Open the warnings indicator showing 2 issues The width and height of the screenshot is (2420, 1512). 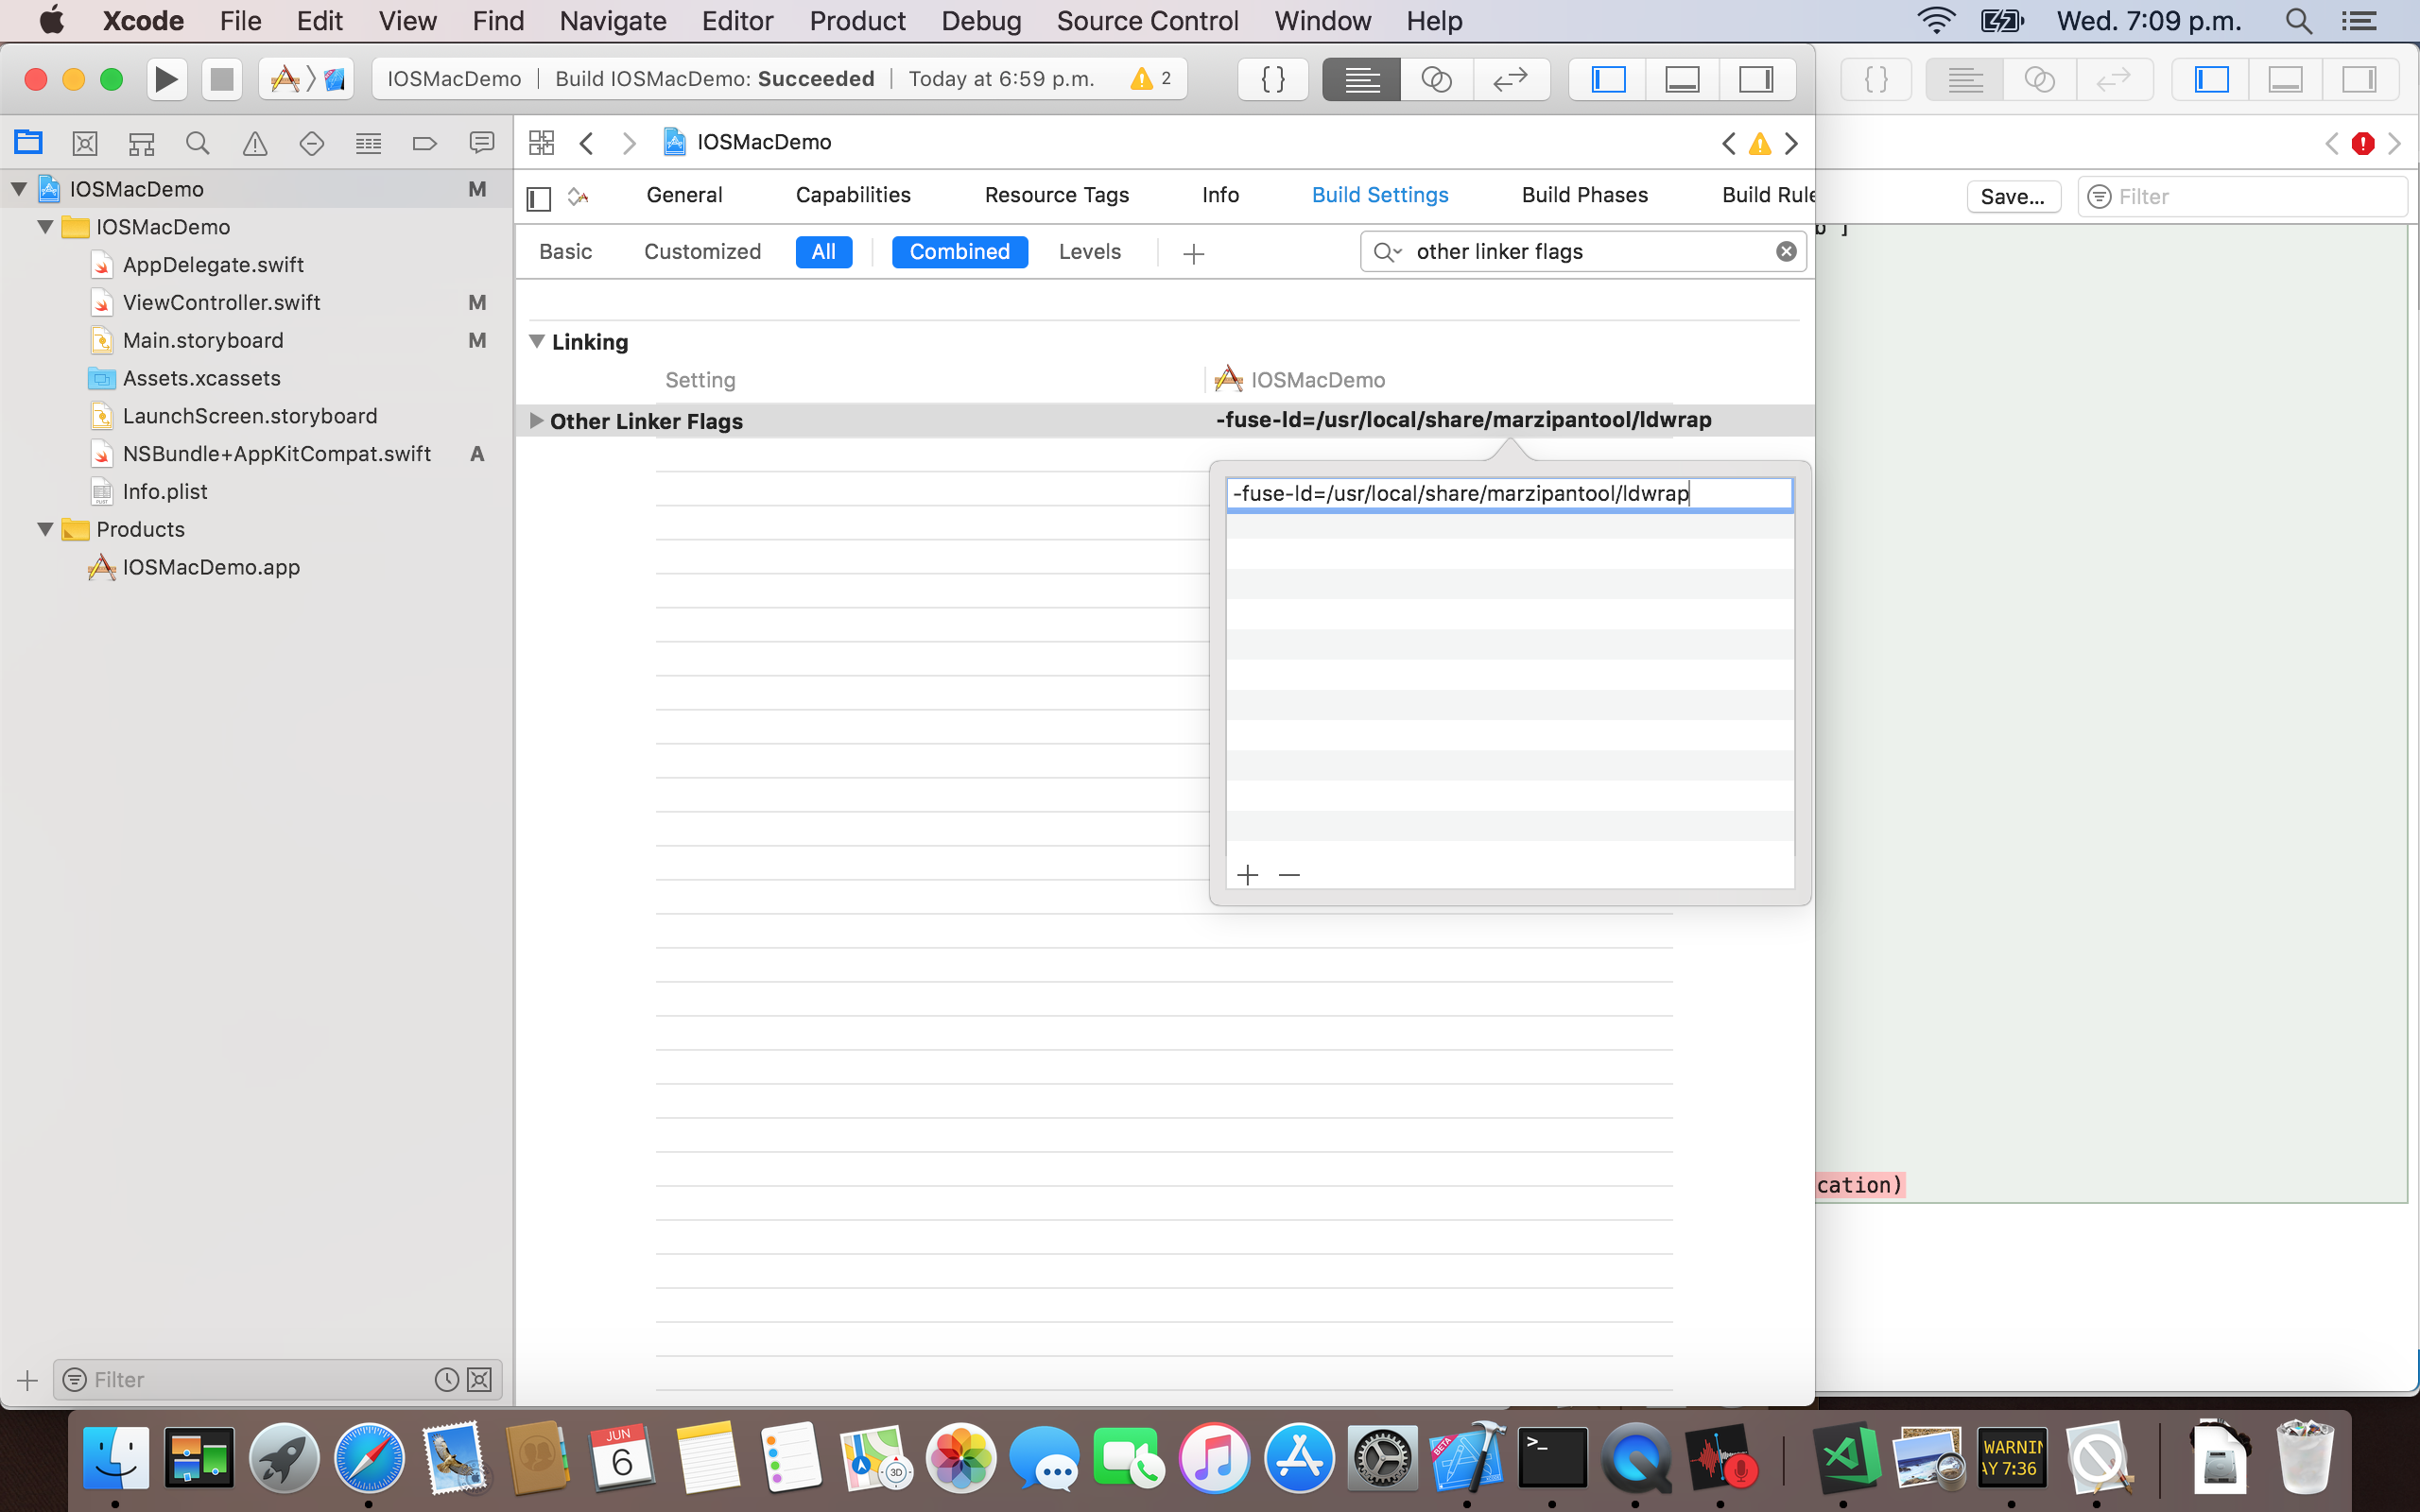click(x=1152, y=78)
